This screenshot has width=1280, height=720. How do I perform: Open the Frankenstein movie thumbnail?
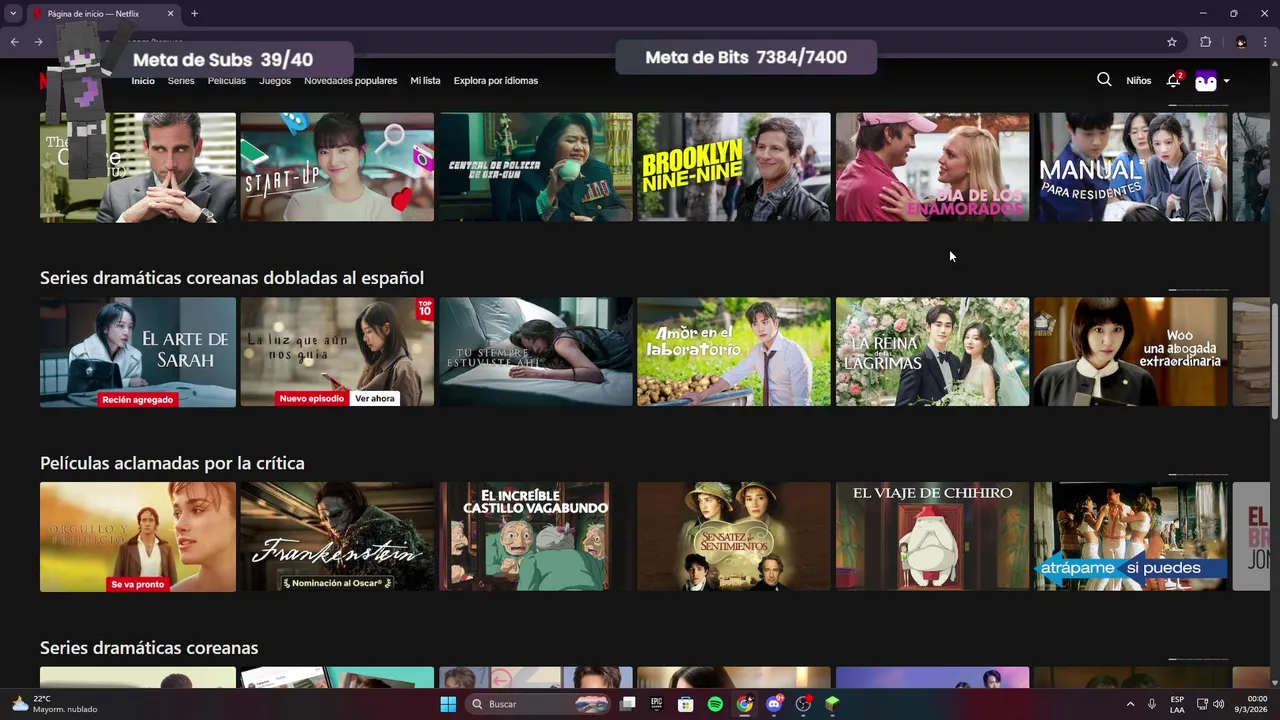(x=337, y=537)
